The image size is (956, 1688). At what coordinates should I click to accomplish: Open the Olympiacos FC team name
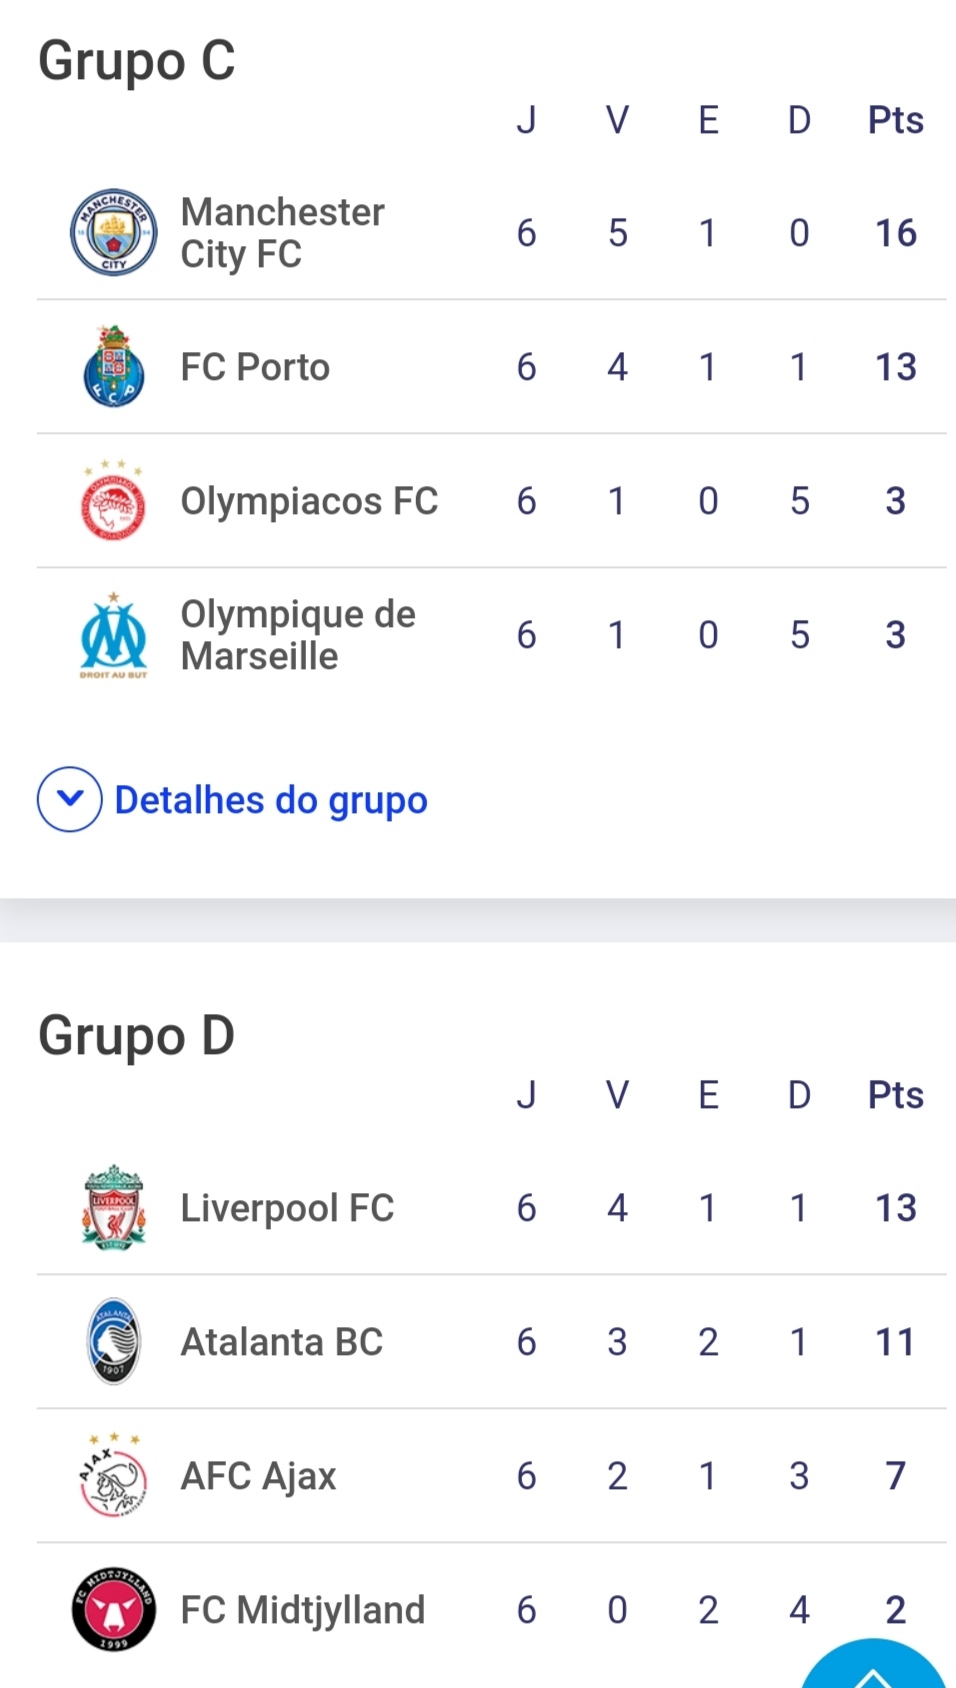[x=309, y=501]
